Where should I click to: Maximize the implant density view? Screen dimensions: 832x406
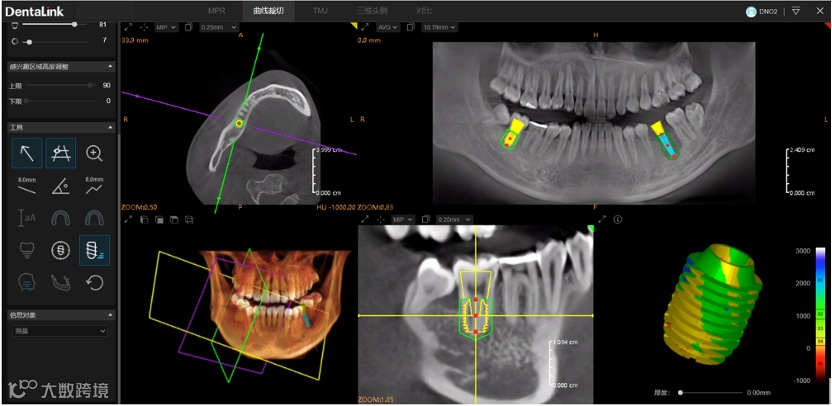602,219
